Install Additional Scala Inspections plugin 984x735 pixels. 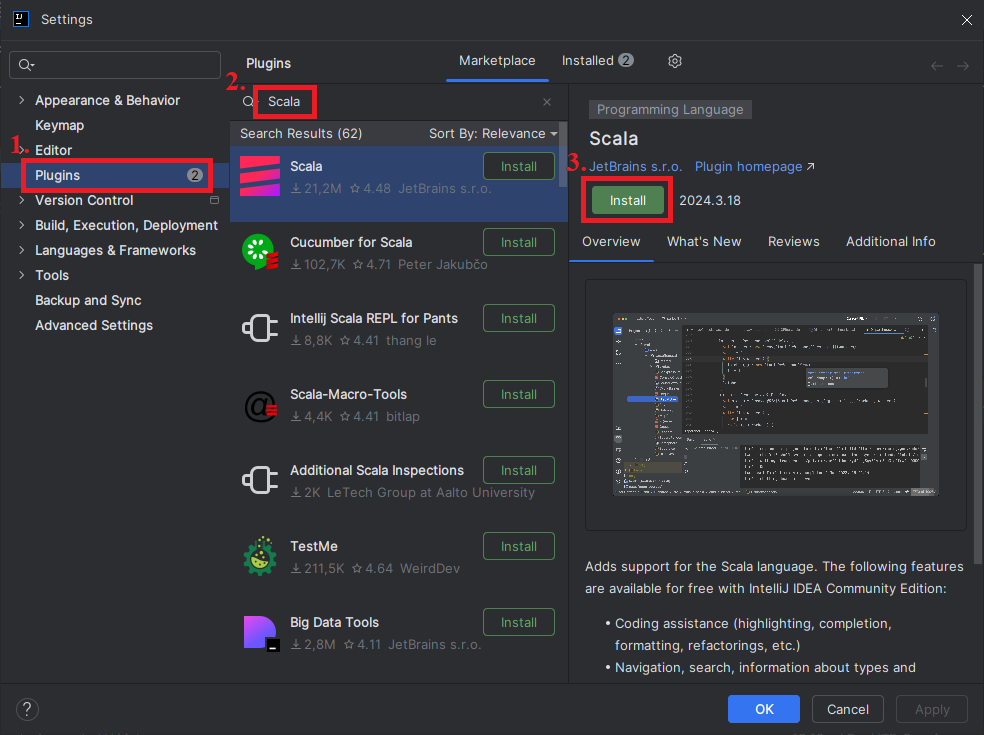click(518, 470)
